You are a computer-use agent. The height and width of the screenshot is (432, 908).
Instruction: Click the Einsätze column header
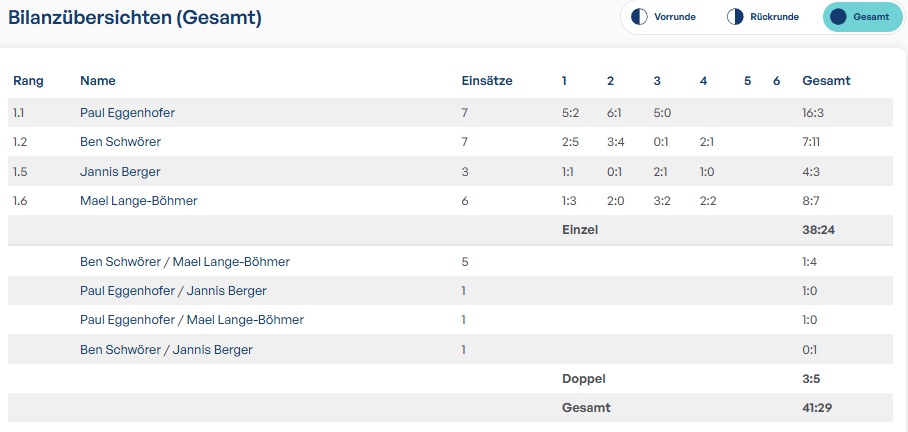point(486,81)
